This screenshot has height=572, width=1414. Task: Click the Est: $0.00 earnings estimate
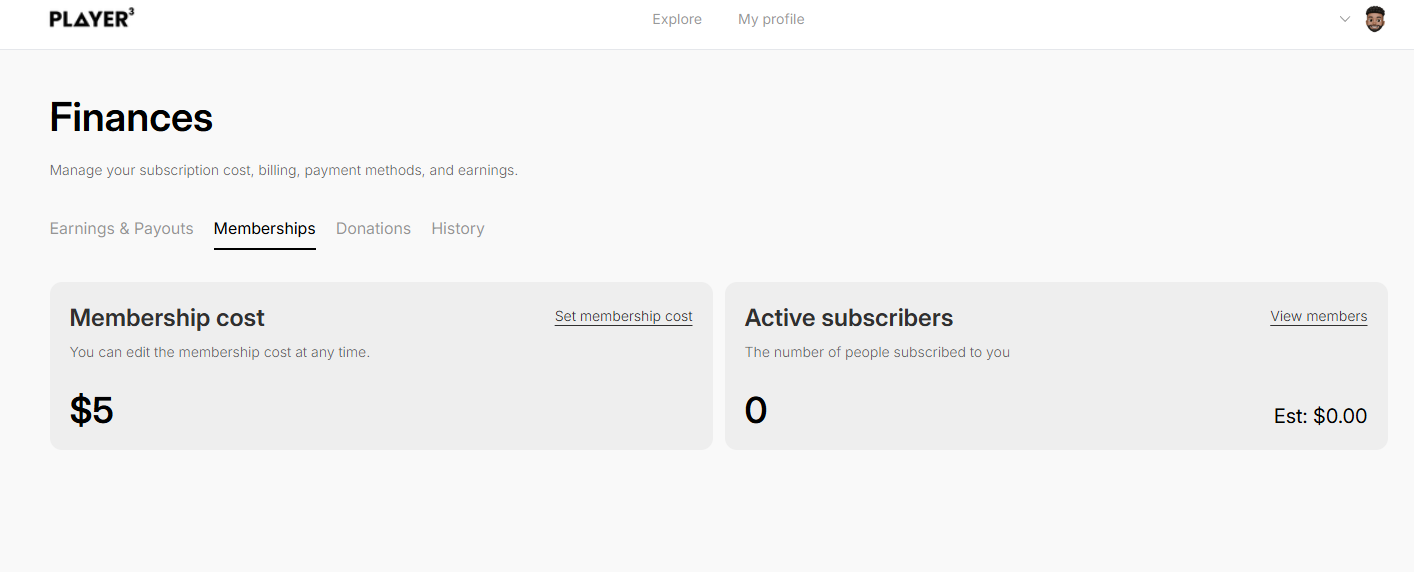[x=1320, y=416]
